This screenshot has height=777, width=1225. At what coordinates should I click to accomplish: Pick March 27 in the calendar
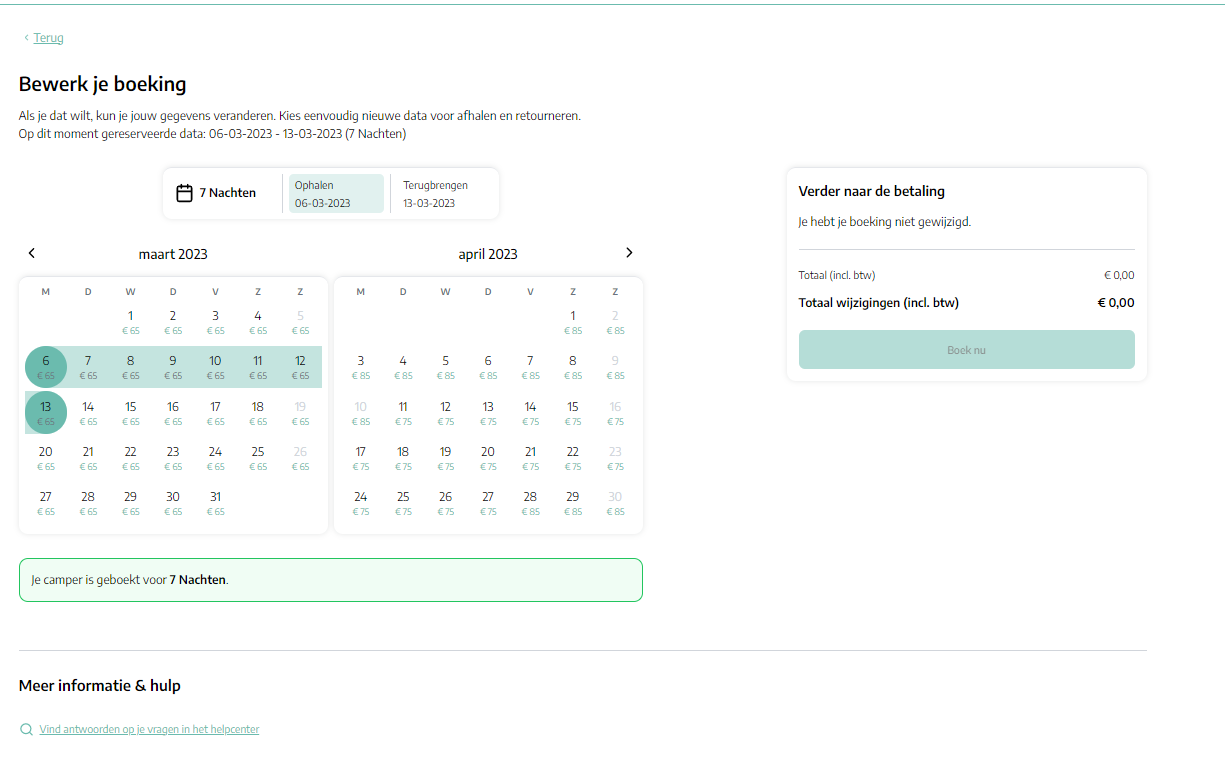pos(46,503)
